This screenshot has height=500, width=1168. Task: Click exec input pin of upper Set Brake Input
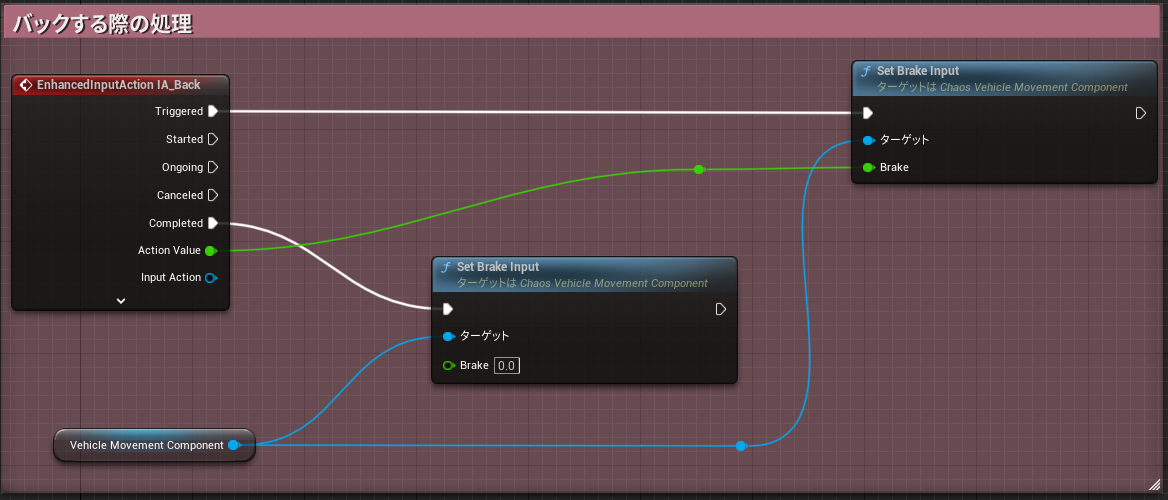(868, 113)
